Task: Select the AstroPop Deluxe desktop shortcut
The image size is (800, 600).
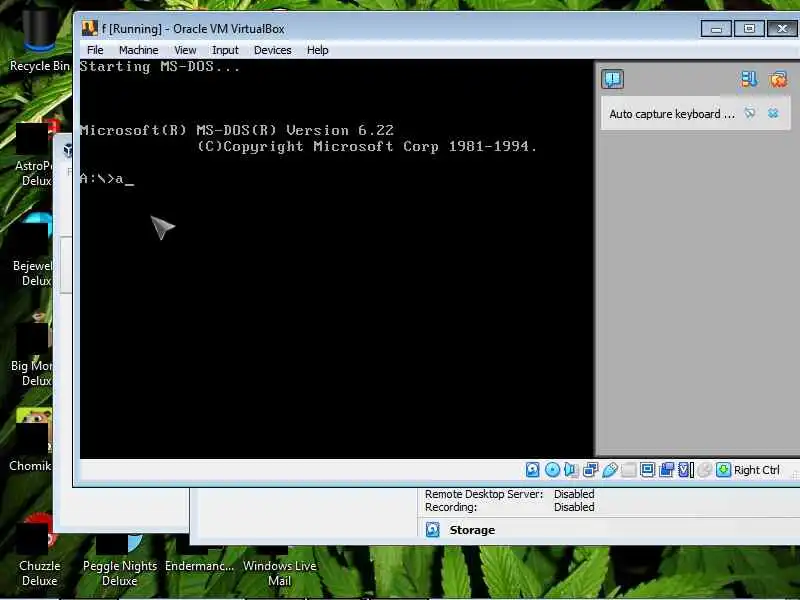Action: tap(35, 153)
